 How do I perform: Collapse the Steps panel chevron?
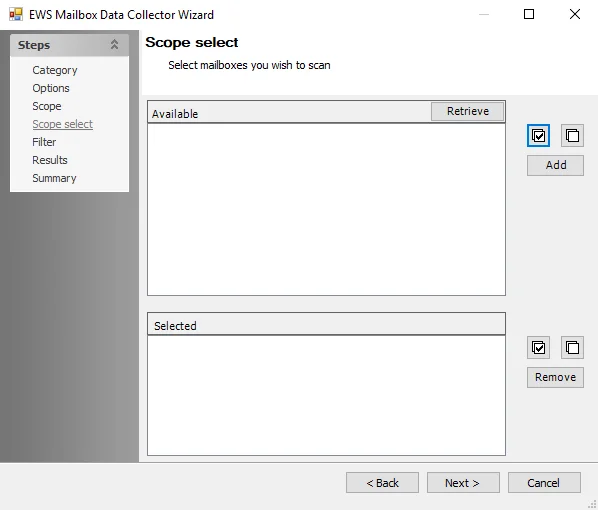pos(114,45)
